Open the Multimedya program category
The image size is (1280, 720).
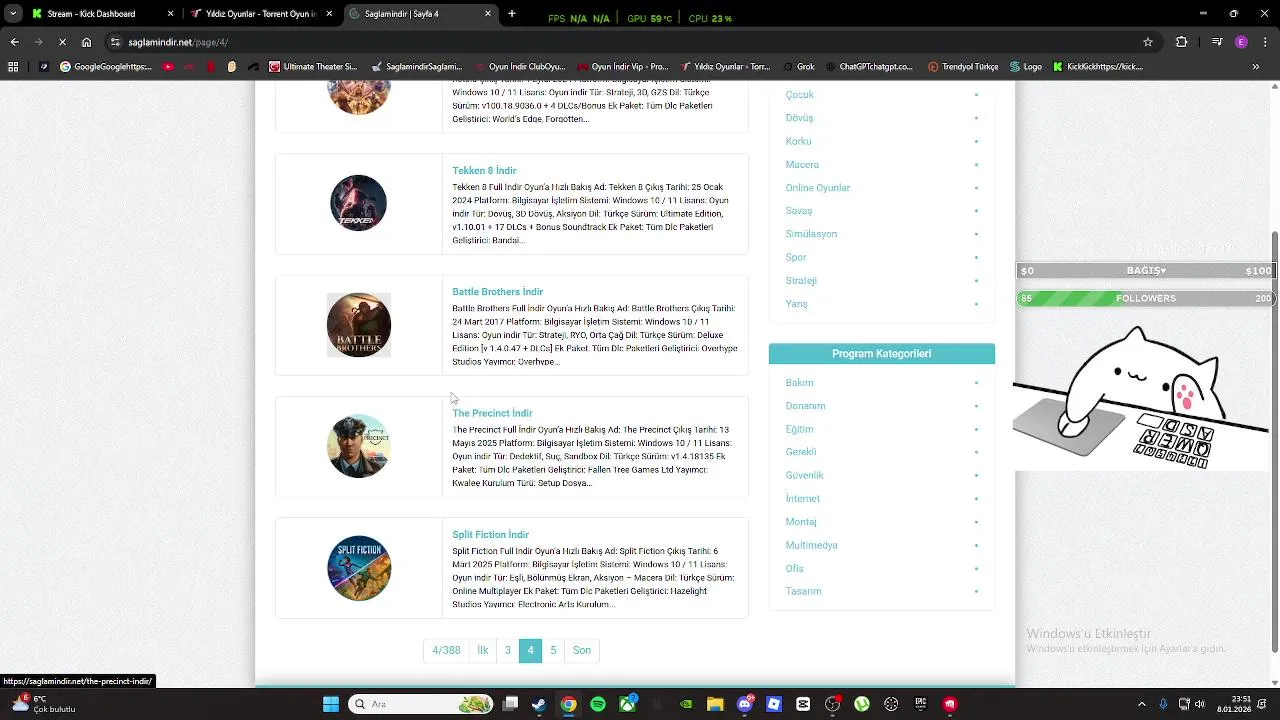(811, 545)
